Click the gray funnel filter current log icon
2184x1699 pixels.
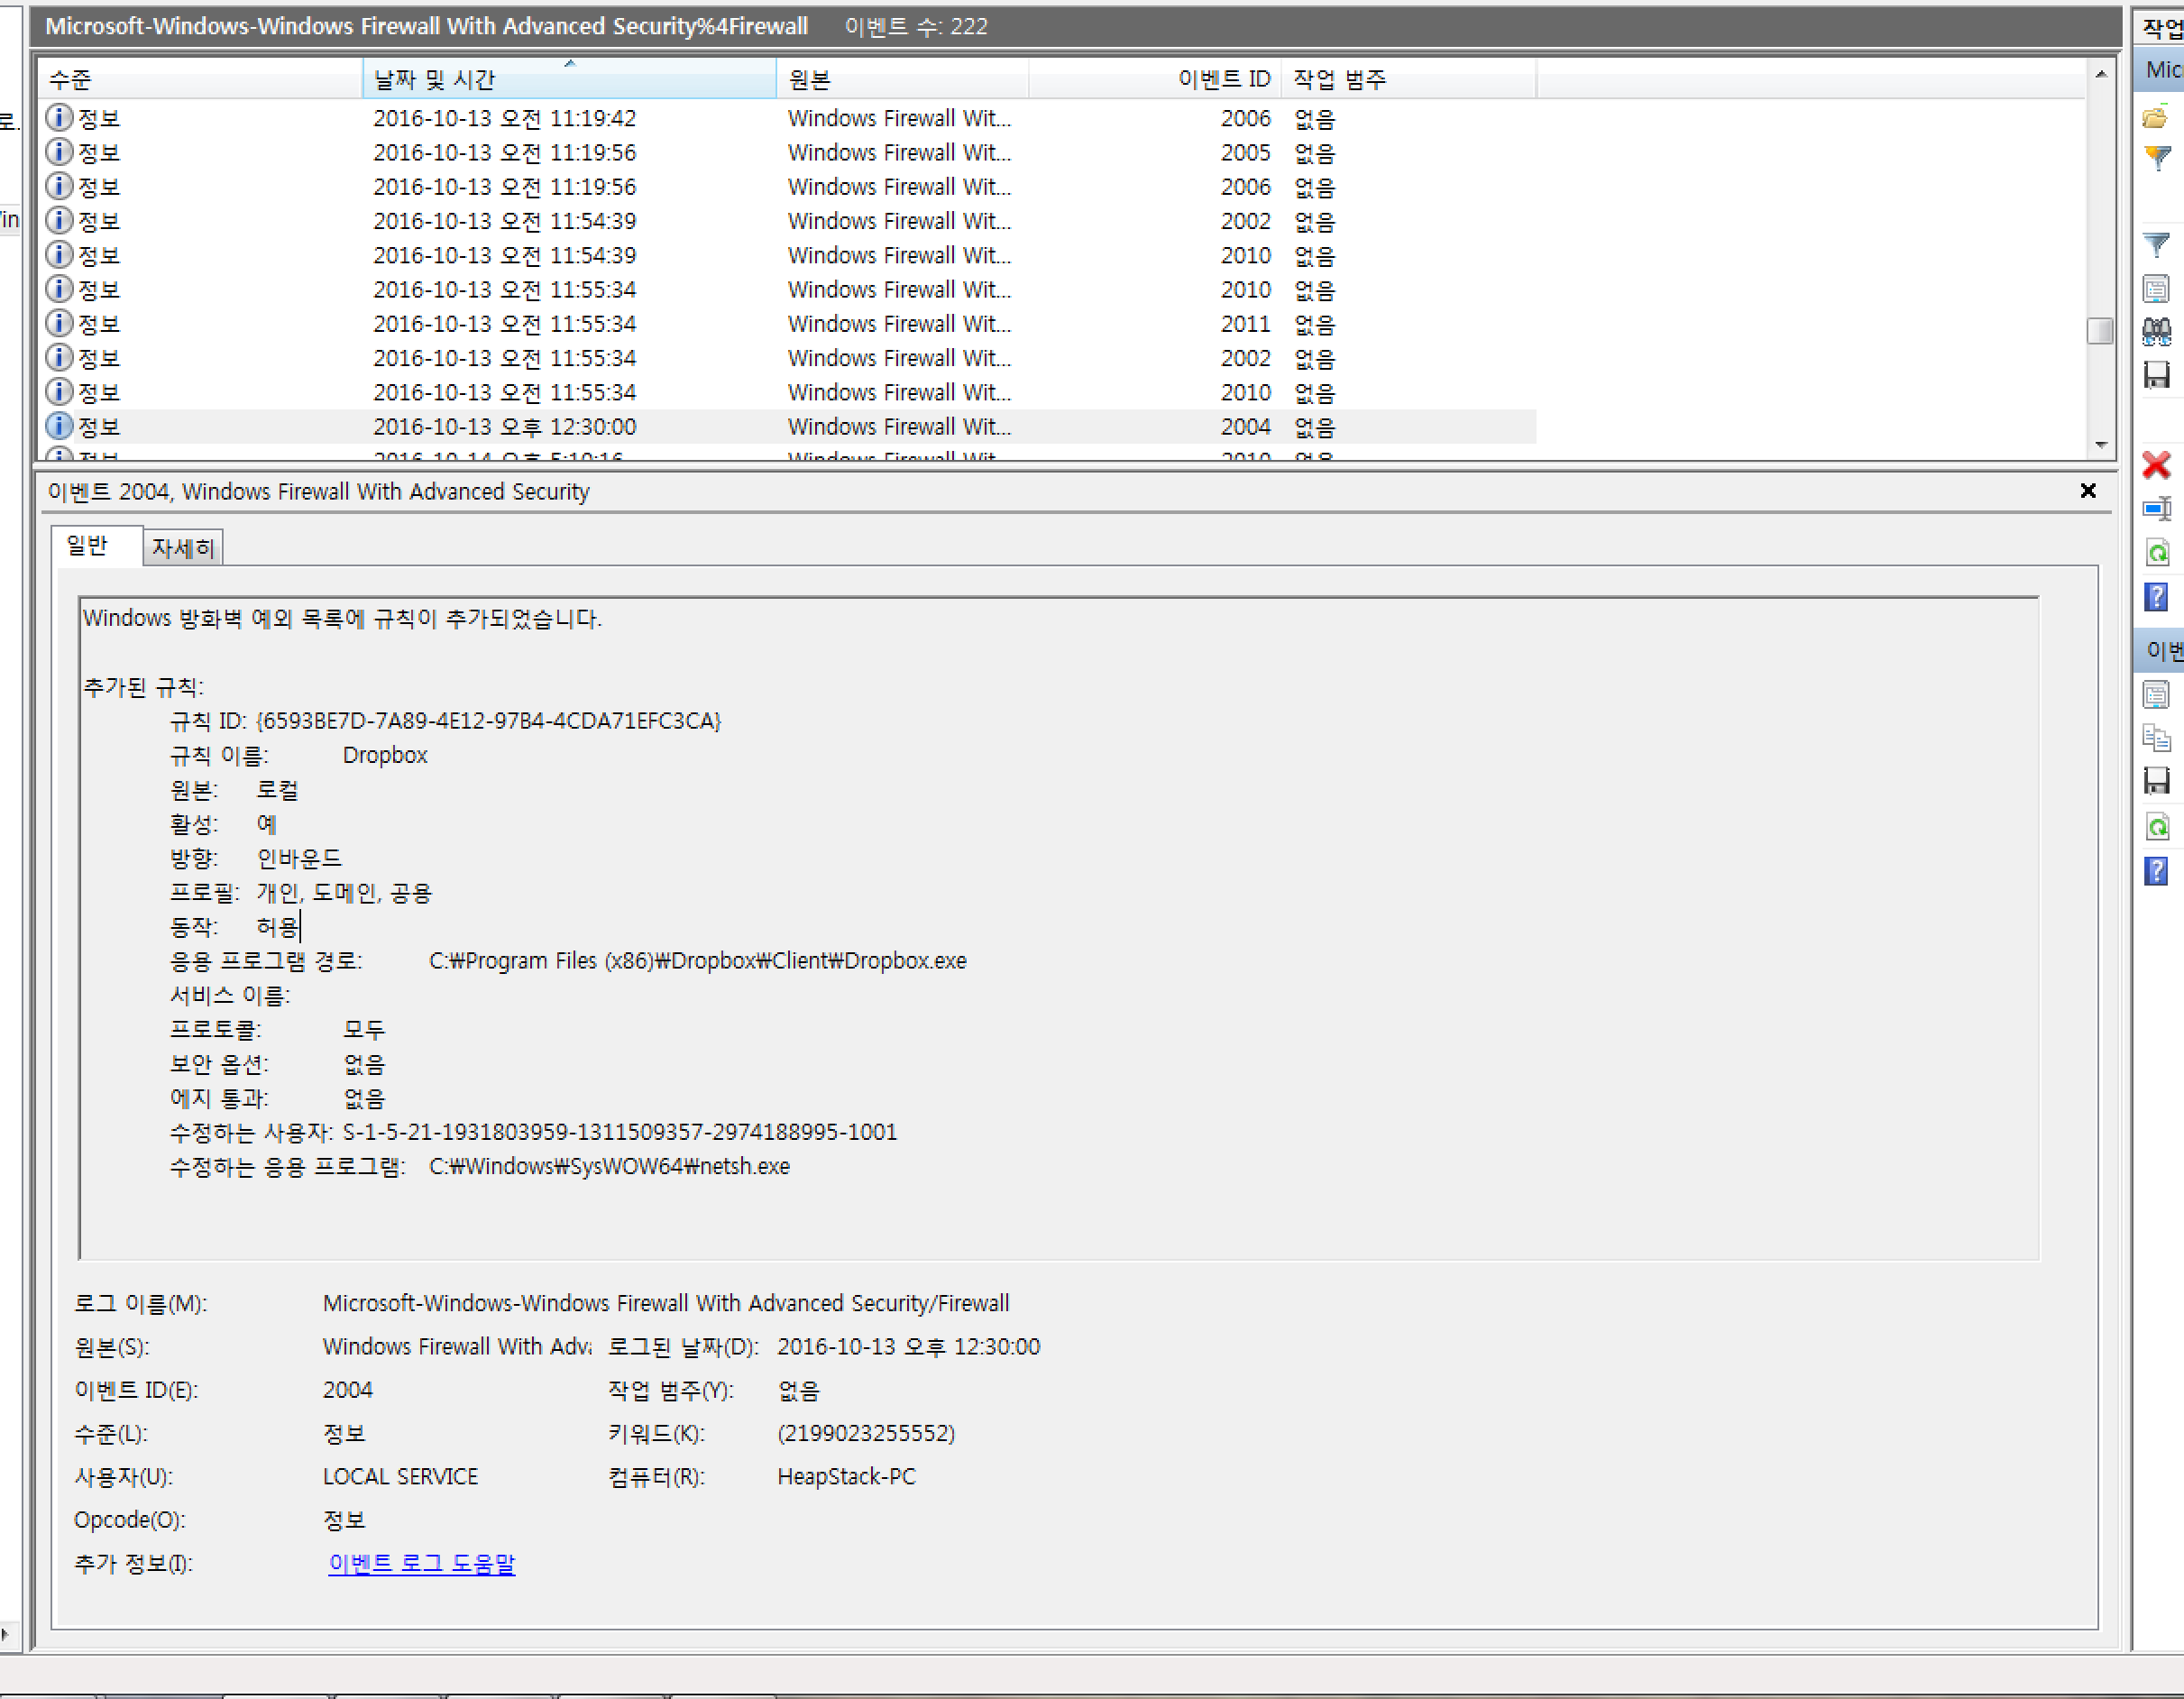tap(2157, 245)
